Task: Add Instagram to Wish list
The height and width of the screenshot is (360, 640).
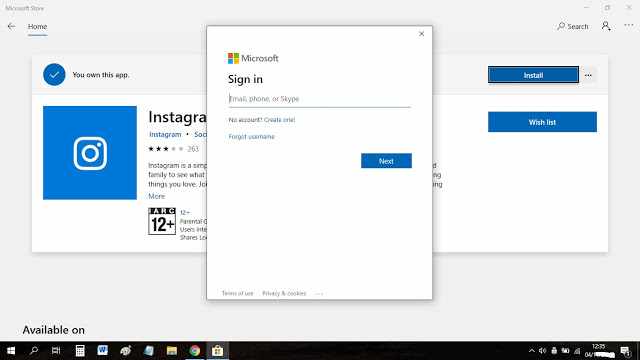Action: tap(542, 122)
